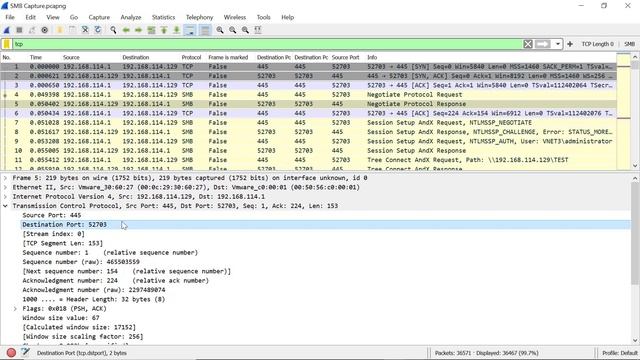Expand the Ethernet II layer
This screenshot has height=360, width=640.
point(5,187)
